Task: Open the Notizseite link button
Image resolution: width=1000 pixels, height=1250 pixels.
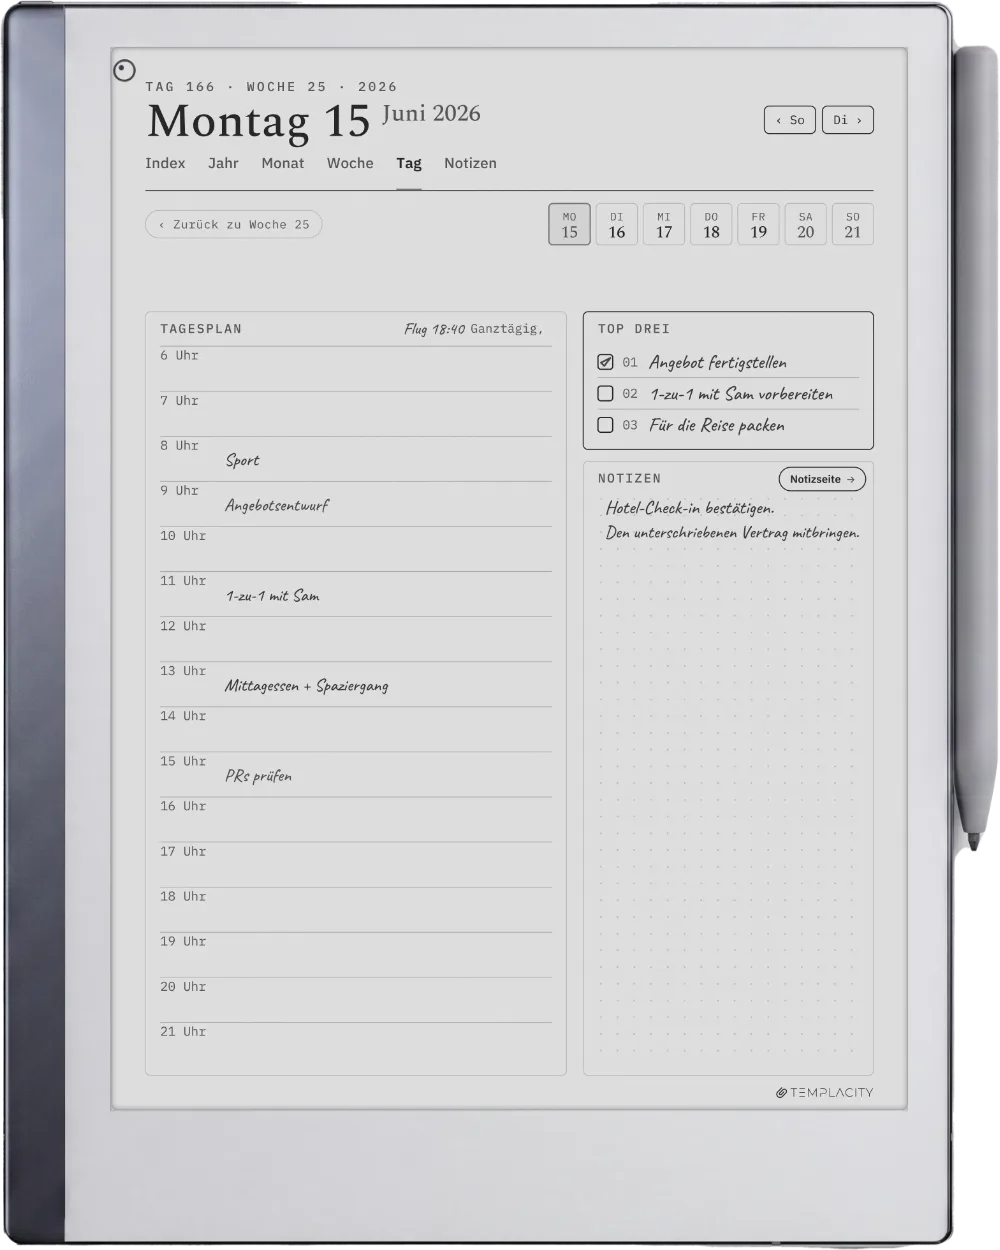Action: pos(822,479)
